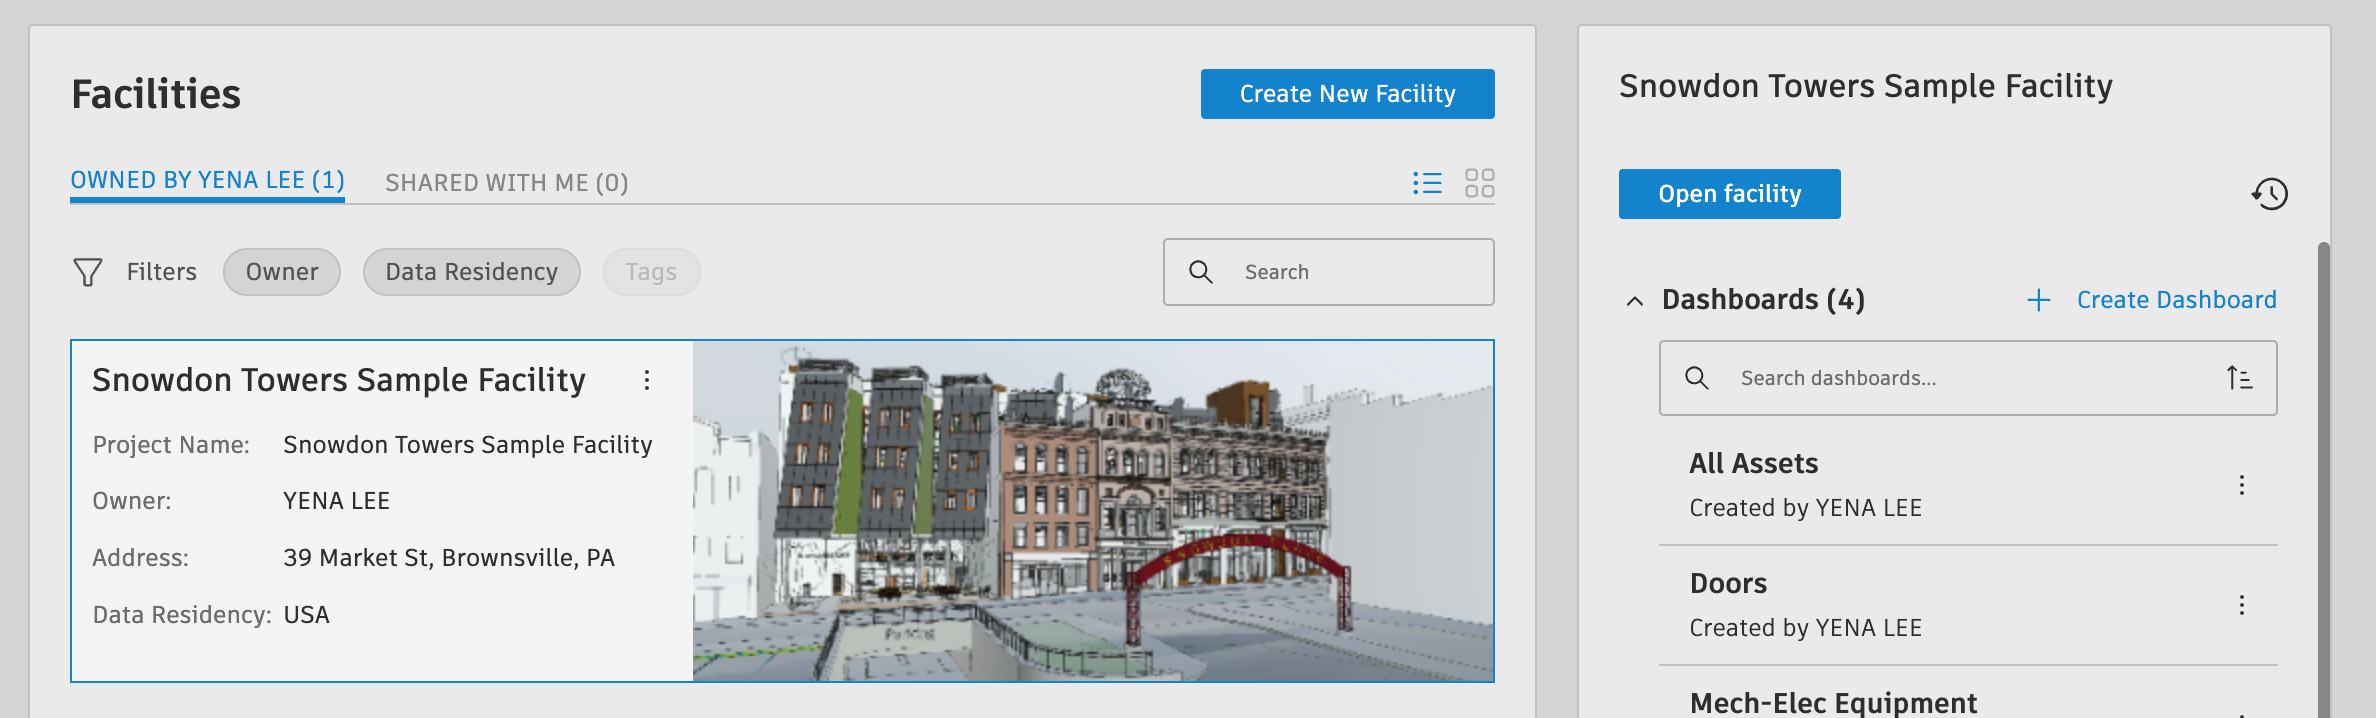Focus the facilities Search field
The height and width of the screenshot is (718, 2376).
1329,272
